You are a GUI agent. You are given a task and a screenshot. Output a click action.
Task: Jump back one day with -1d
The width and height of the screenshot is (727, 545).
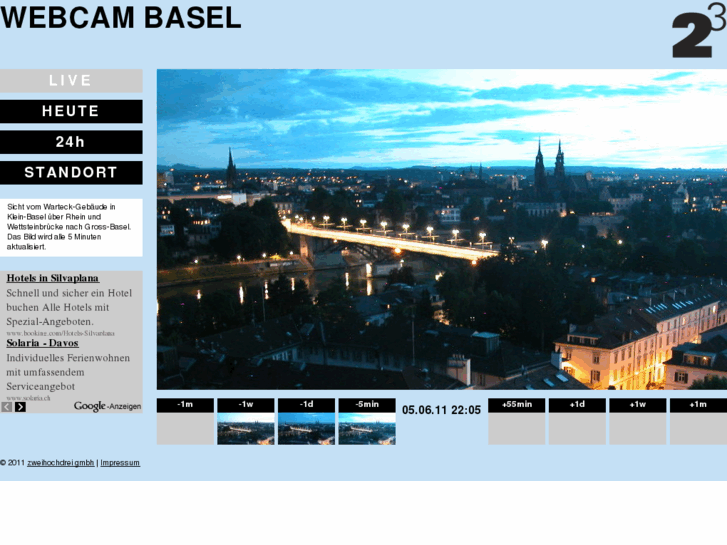click(x=306, y=405)
